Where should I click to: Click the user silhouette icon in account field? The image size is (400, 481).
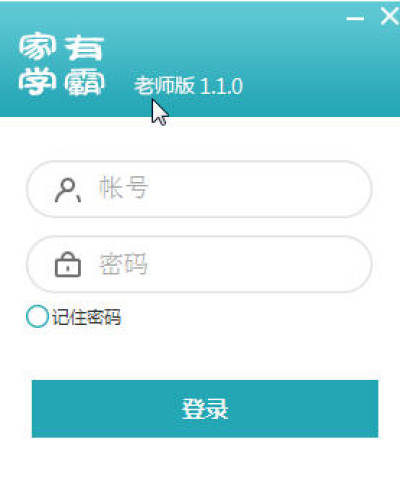point(68,190)
